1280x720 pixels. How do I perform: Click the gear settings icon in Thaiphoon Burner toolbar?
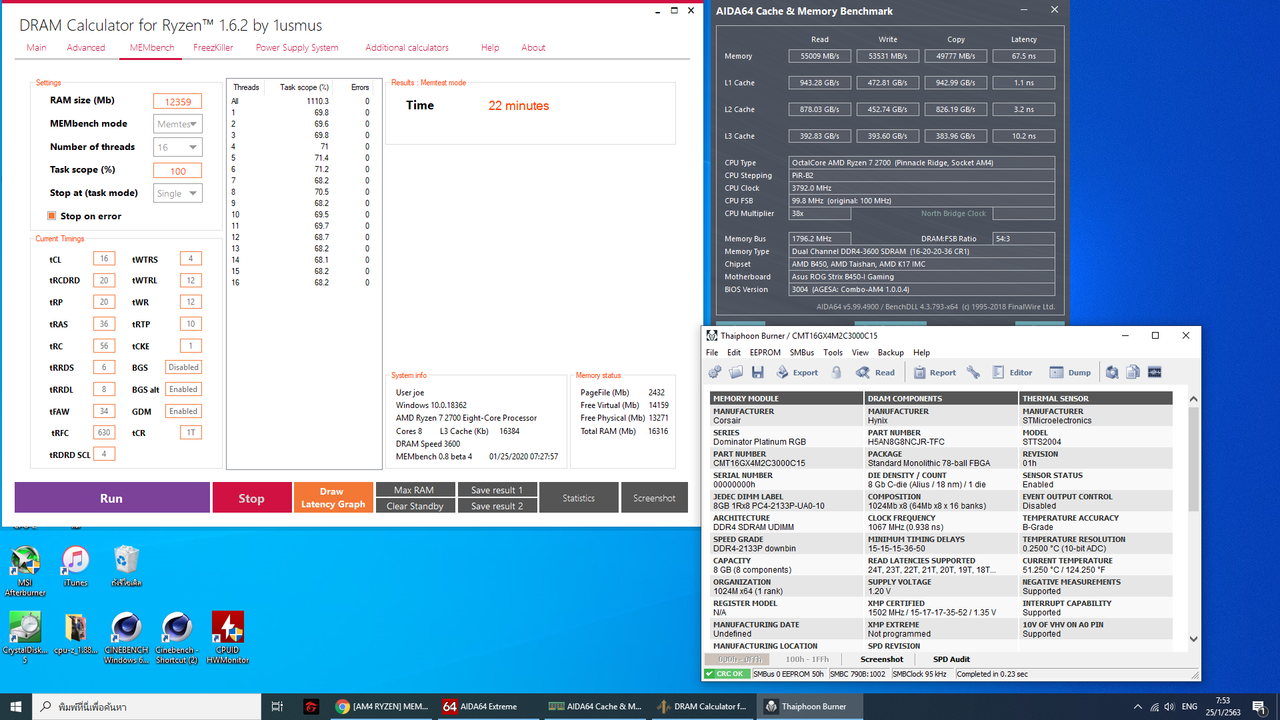tap(715, 372)
